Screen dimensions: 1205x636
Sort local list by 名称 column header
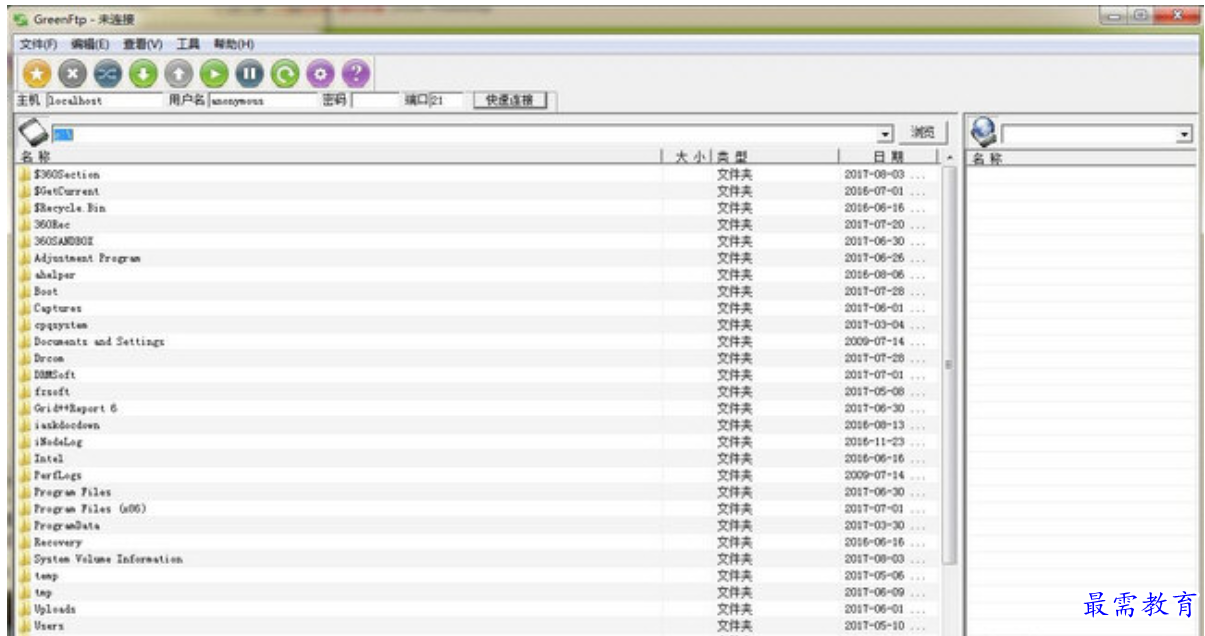(x=339, y=157)
